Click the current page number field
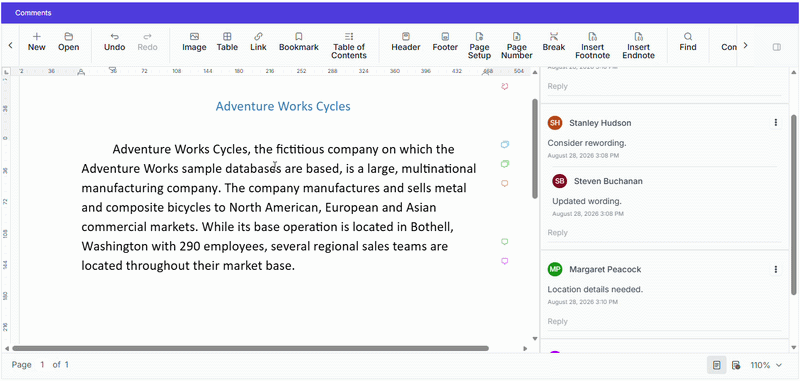Screen dimensions: 800x381 (x=43, y=365)
